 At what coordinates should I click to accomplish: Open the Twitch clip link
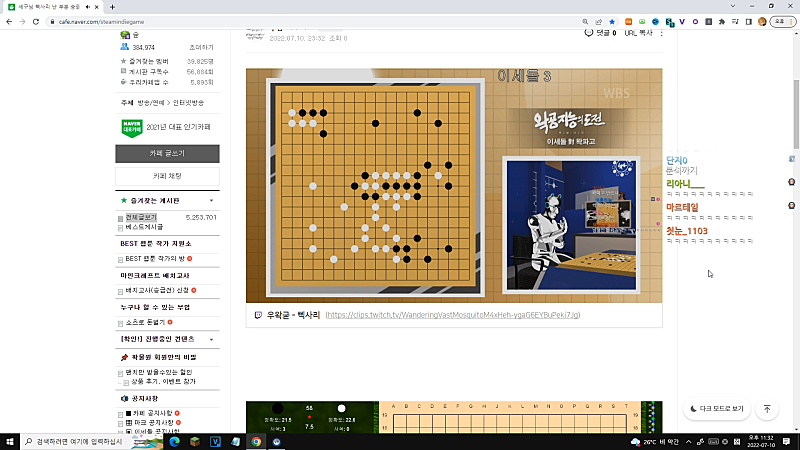(453, 315)
